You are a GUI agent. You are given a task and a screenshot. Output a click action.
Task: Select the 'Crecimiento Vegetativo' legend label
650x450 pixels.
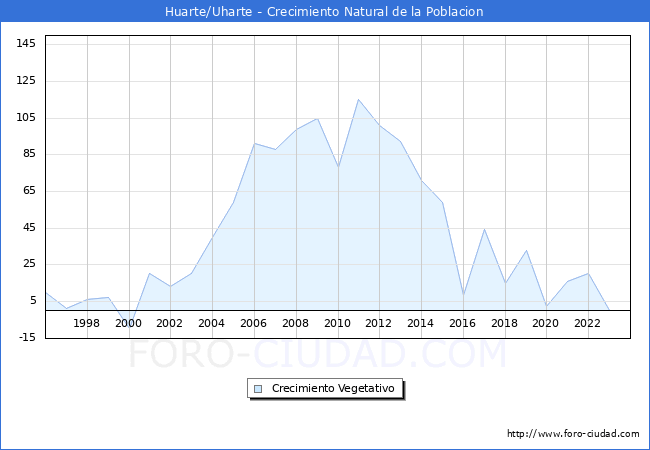tap(333, 389)
